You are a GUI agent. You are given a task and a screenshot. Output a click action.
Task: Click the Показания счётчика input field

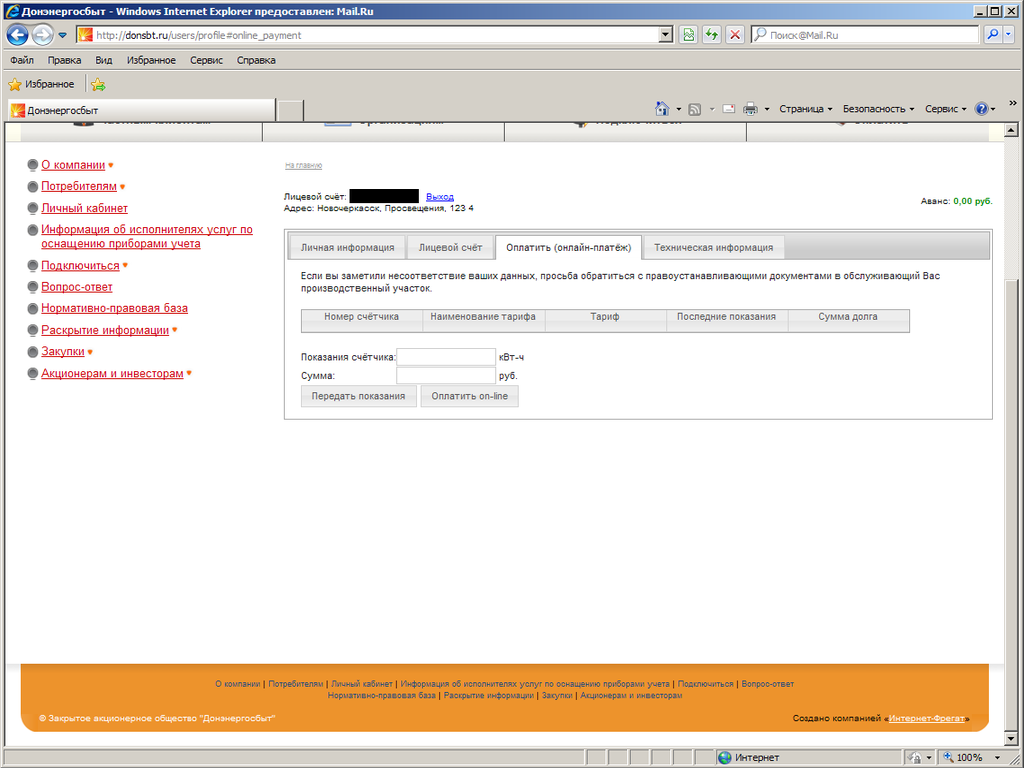tap(446, 357)
